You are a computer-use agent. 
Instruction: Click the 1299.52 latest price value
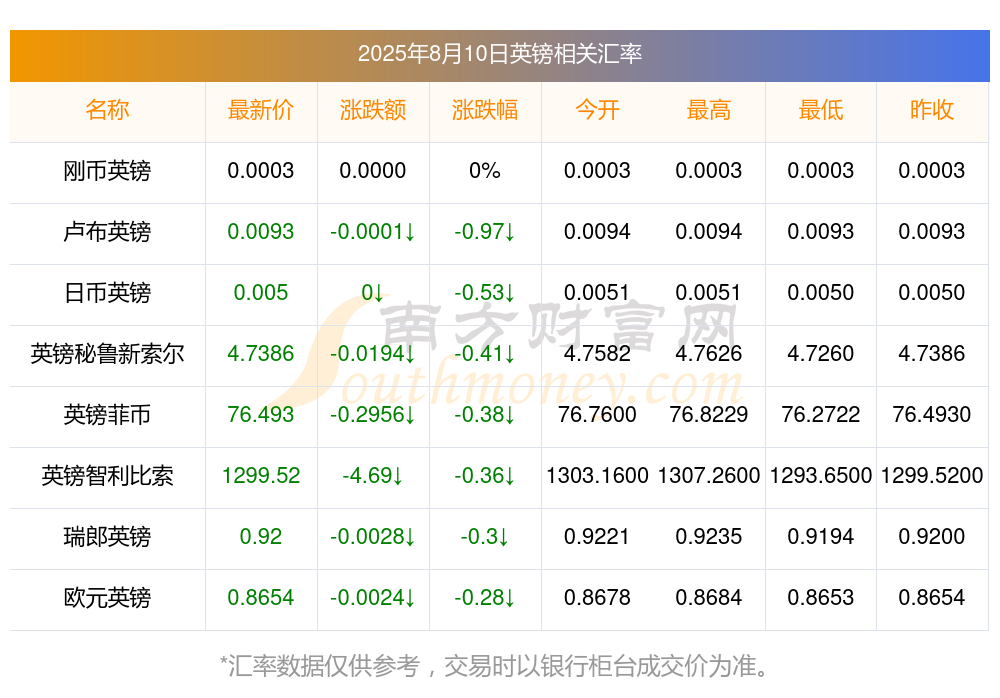(x=261, y=476)
